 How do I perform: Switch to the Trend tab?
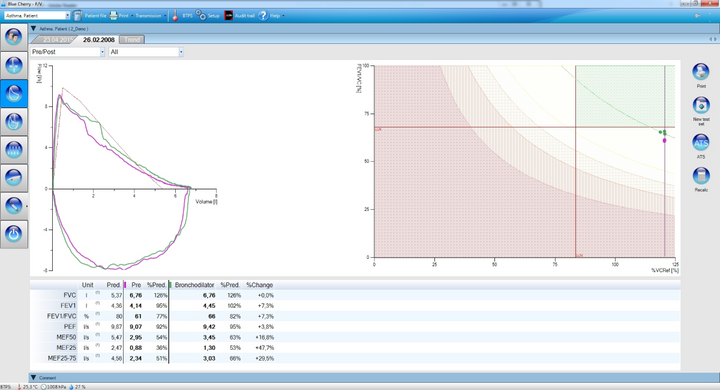point(132,40)
